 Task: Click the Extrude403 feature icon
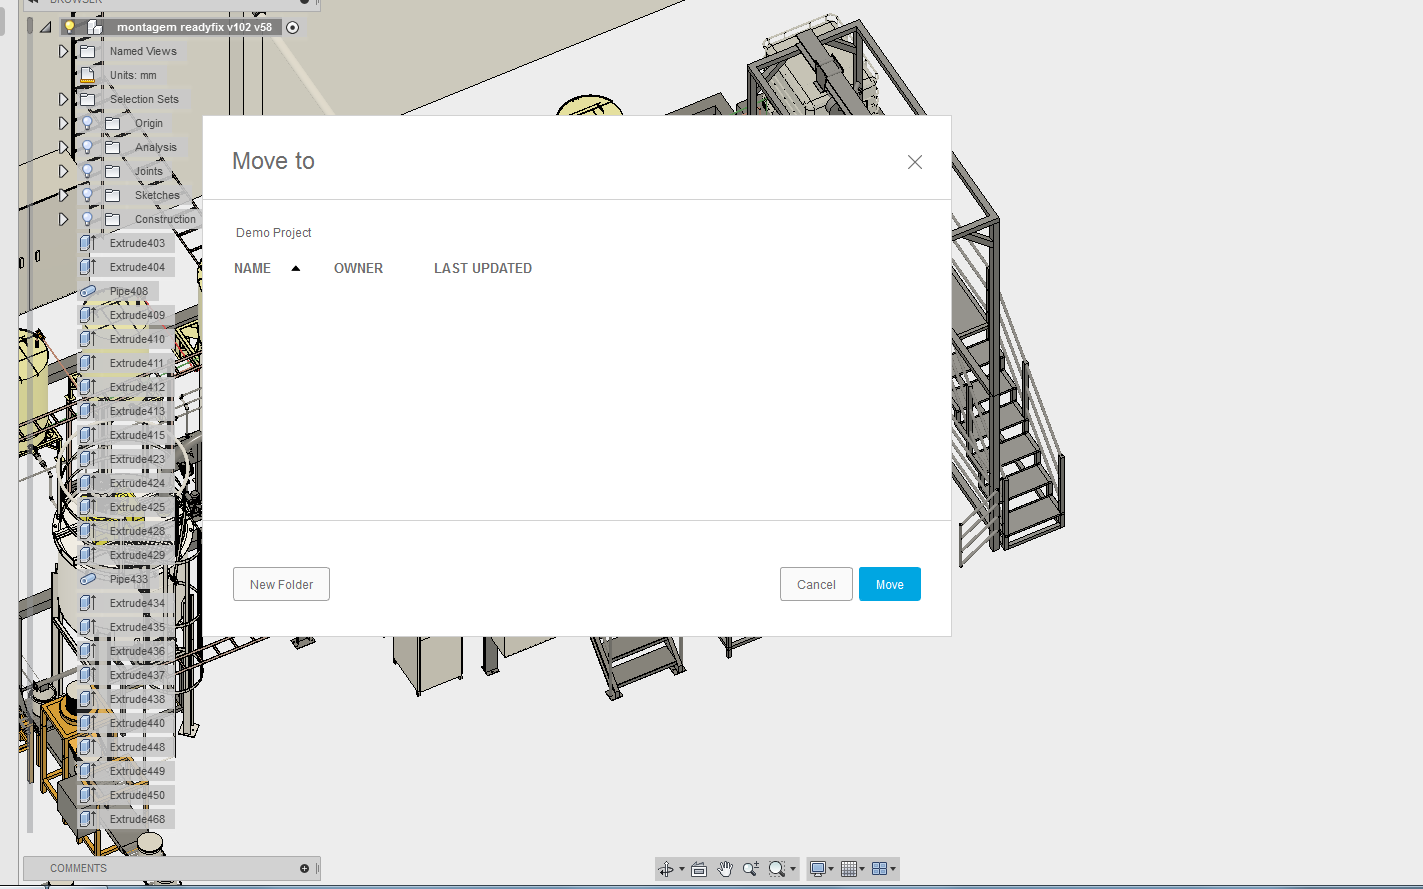point(88,243)
